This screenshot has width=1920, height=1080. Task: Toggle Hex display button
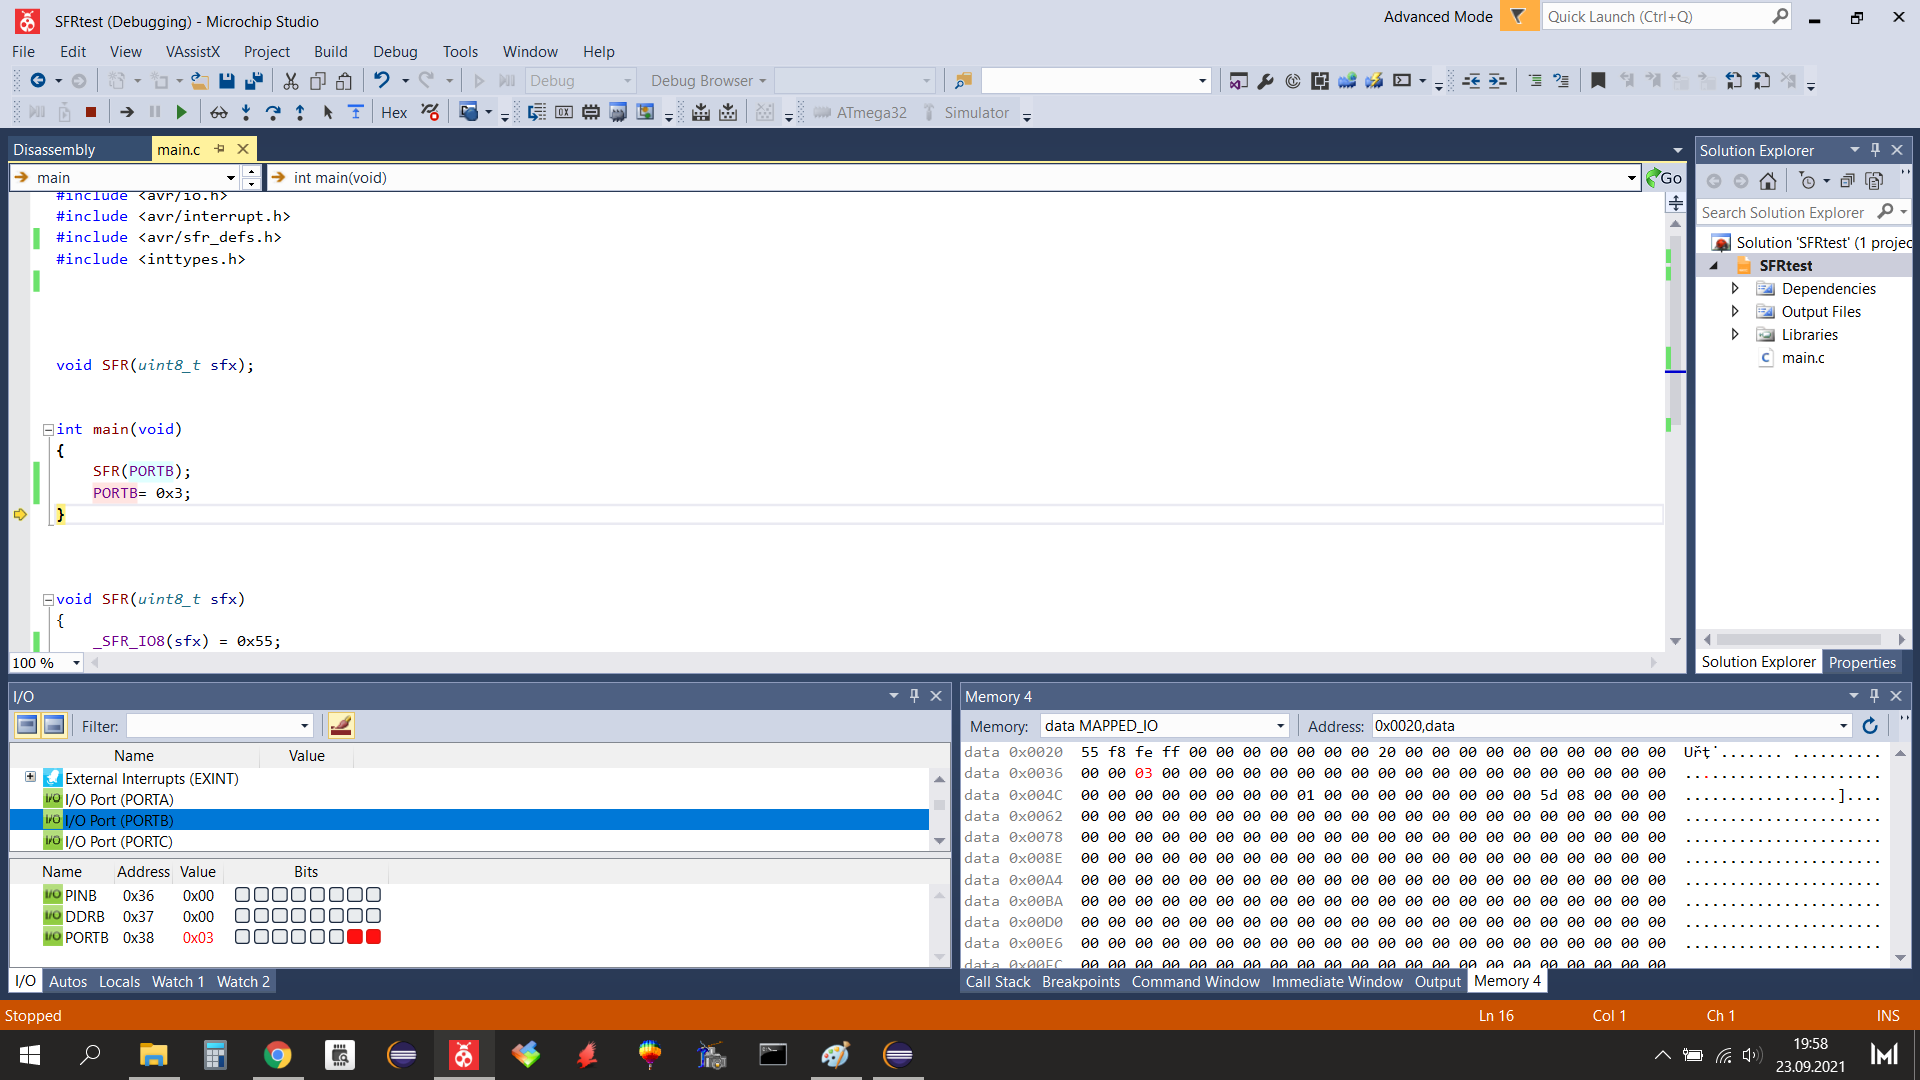(394, 113)
